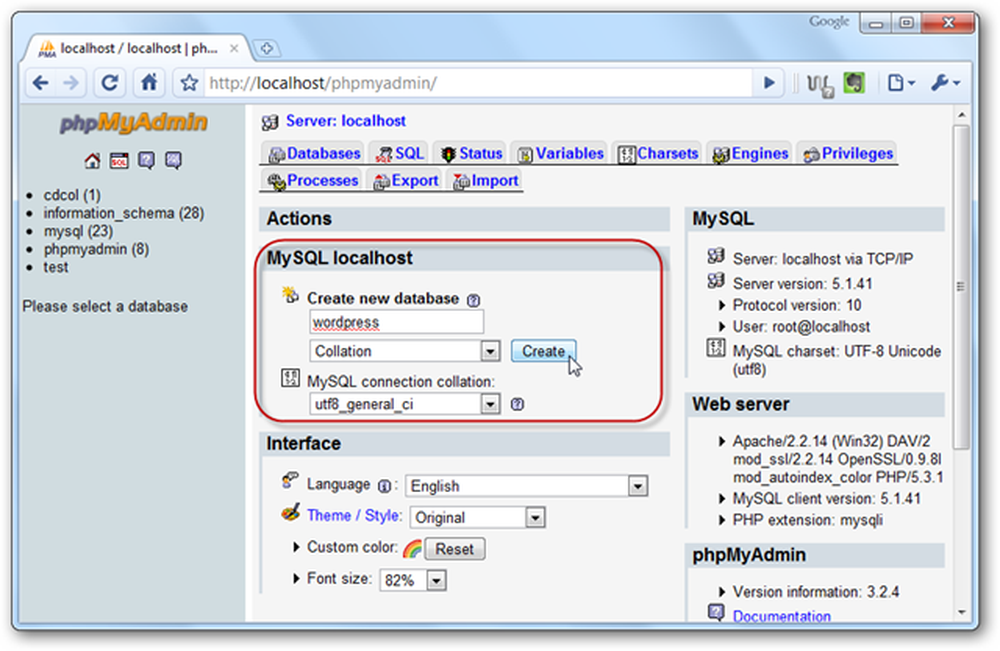
Task: Expand the Font size 82% dropdown
Action: point(413,580)
